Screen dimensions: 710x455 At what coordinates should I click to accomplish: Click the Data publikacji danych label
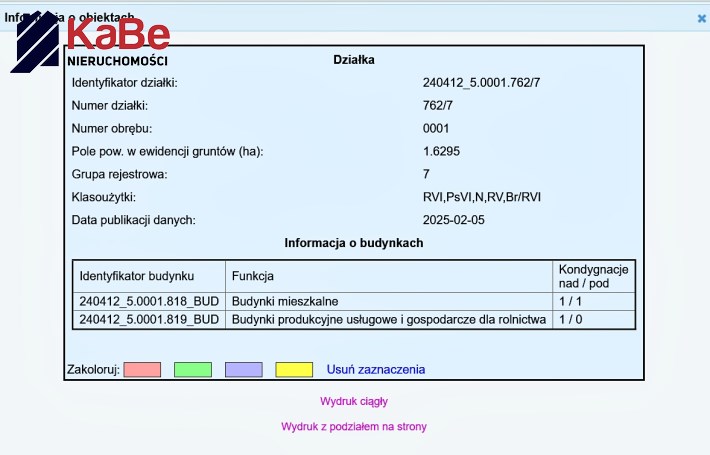tap(134, 220)
